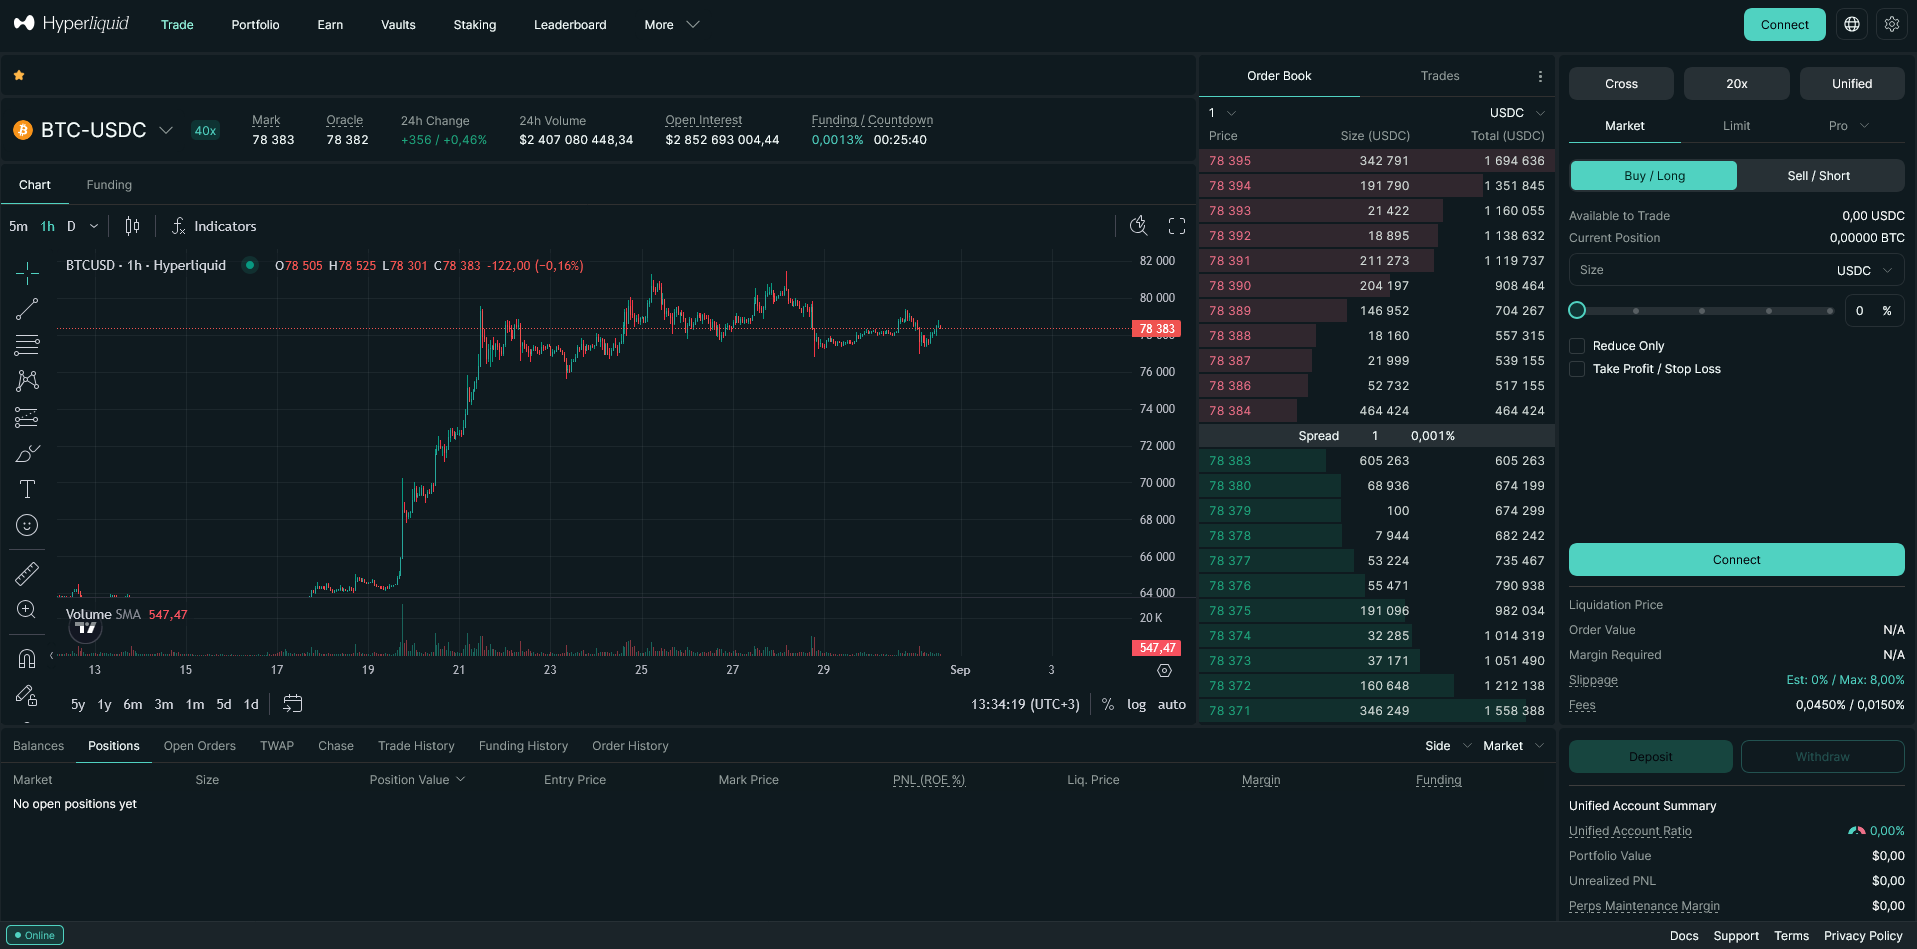
Task: Click the chart quick-search icon
Action: (1138, 226)
